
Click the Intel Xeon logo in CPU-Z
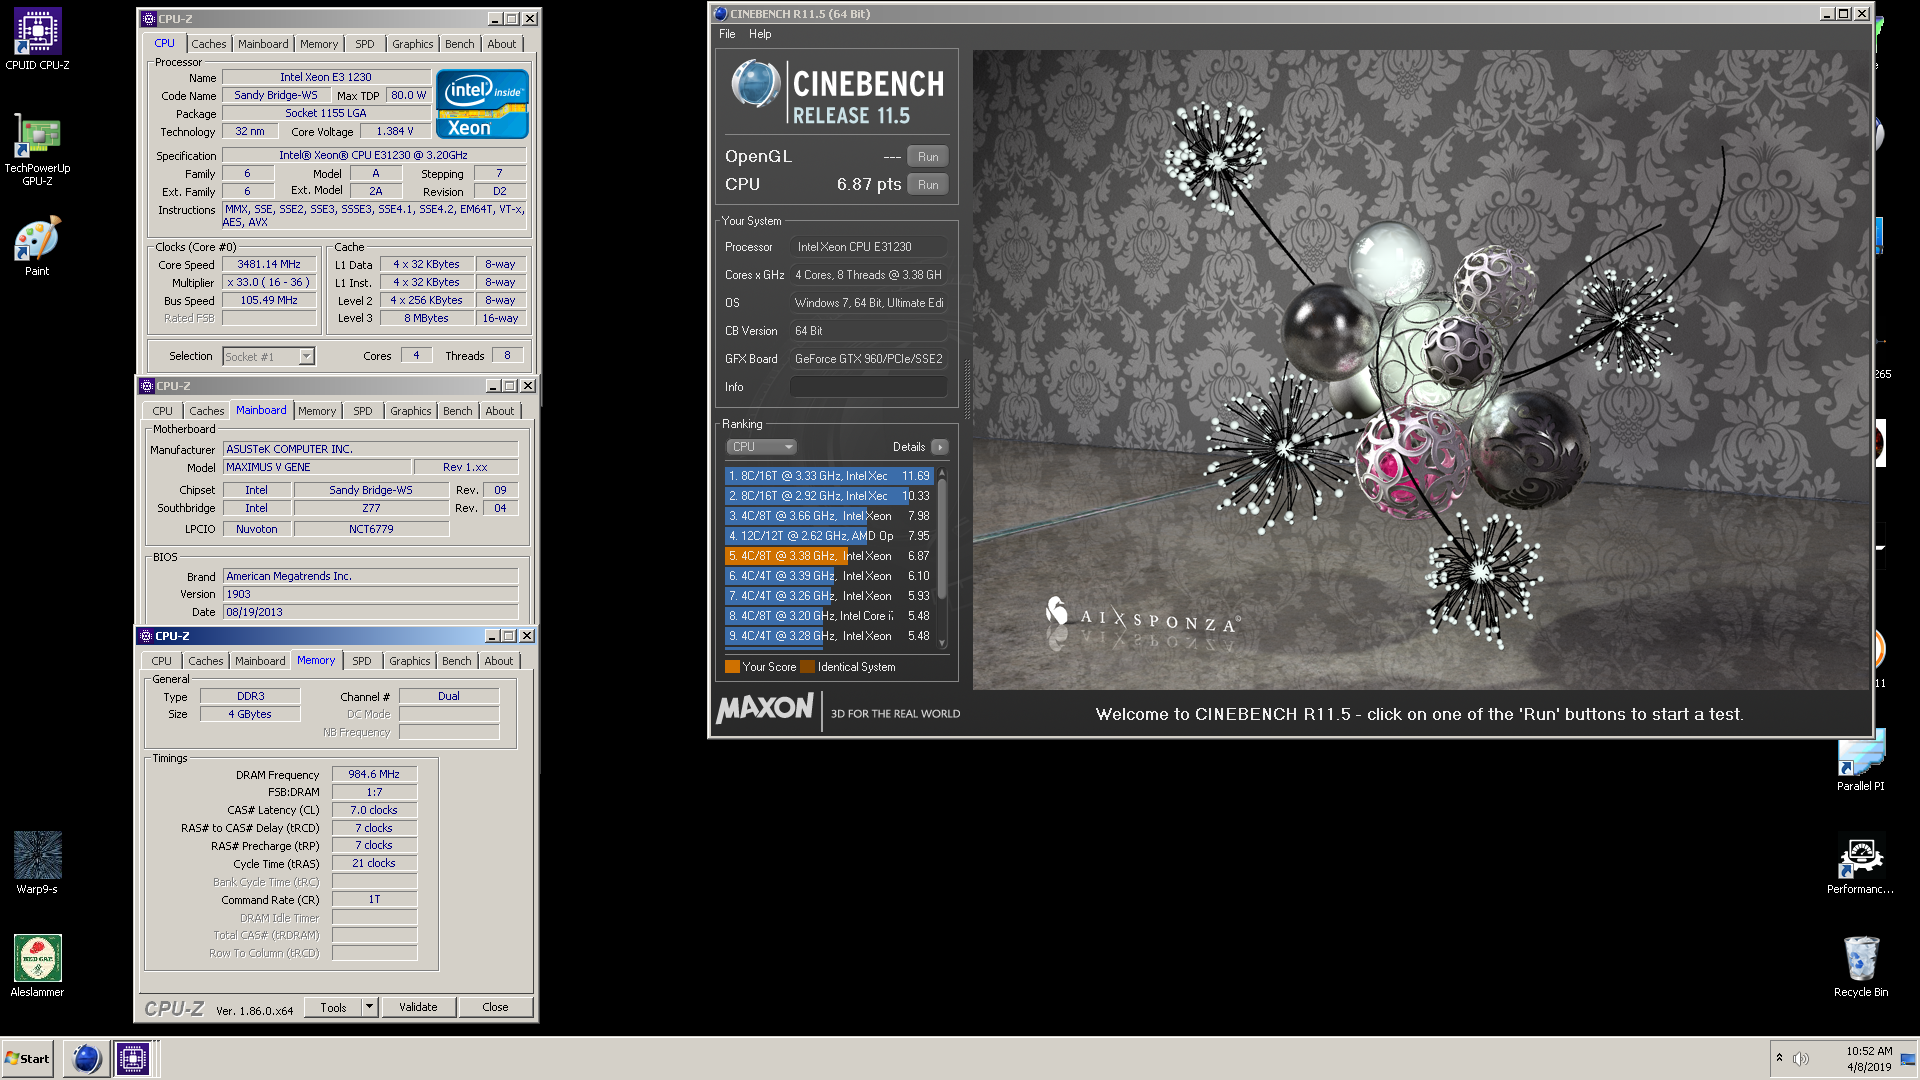pyautogui.click(x=482, y=104)
